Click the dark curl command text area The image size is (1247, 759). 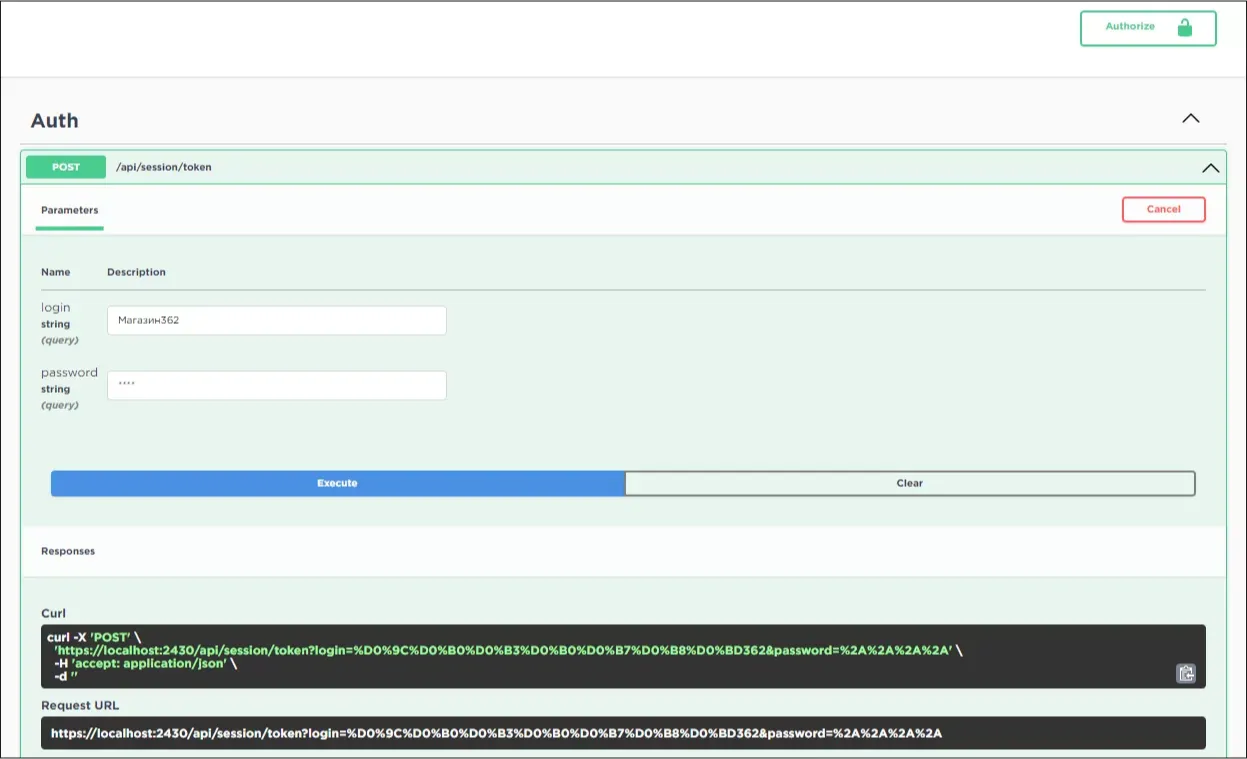point(600,657)
